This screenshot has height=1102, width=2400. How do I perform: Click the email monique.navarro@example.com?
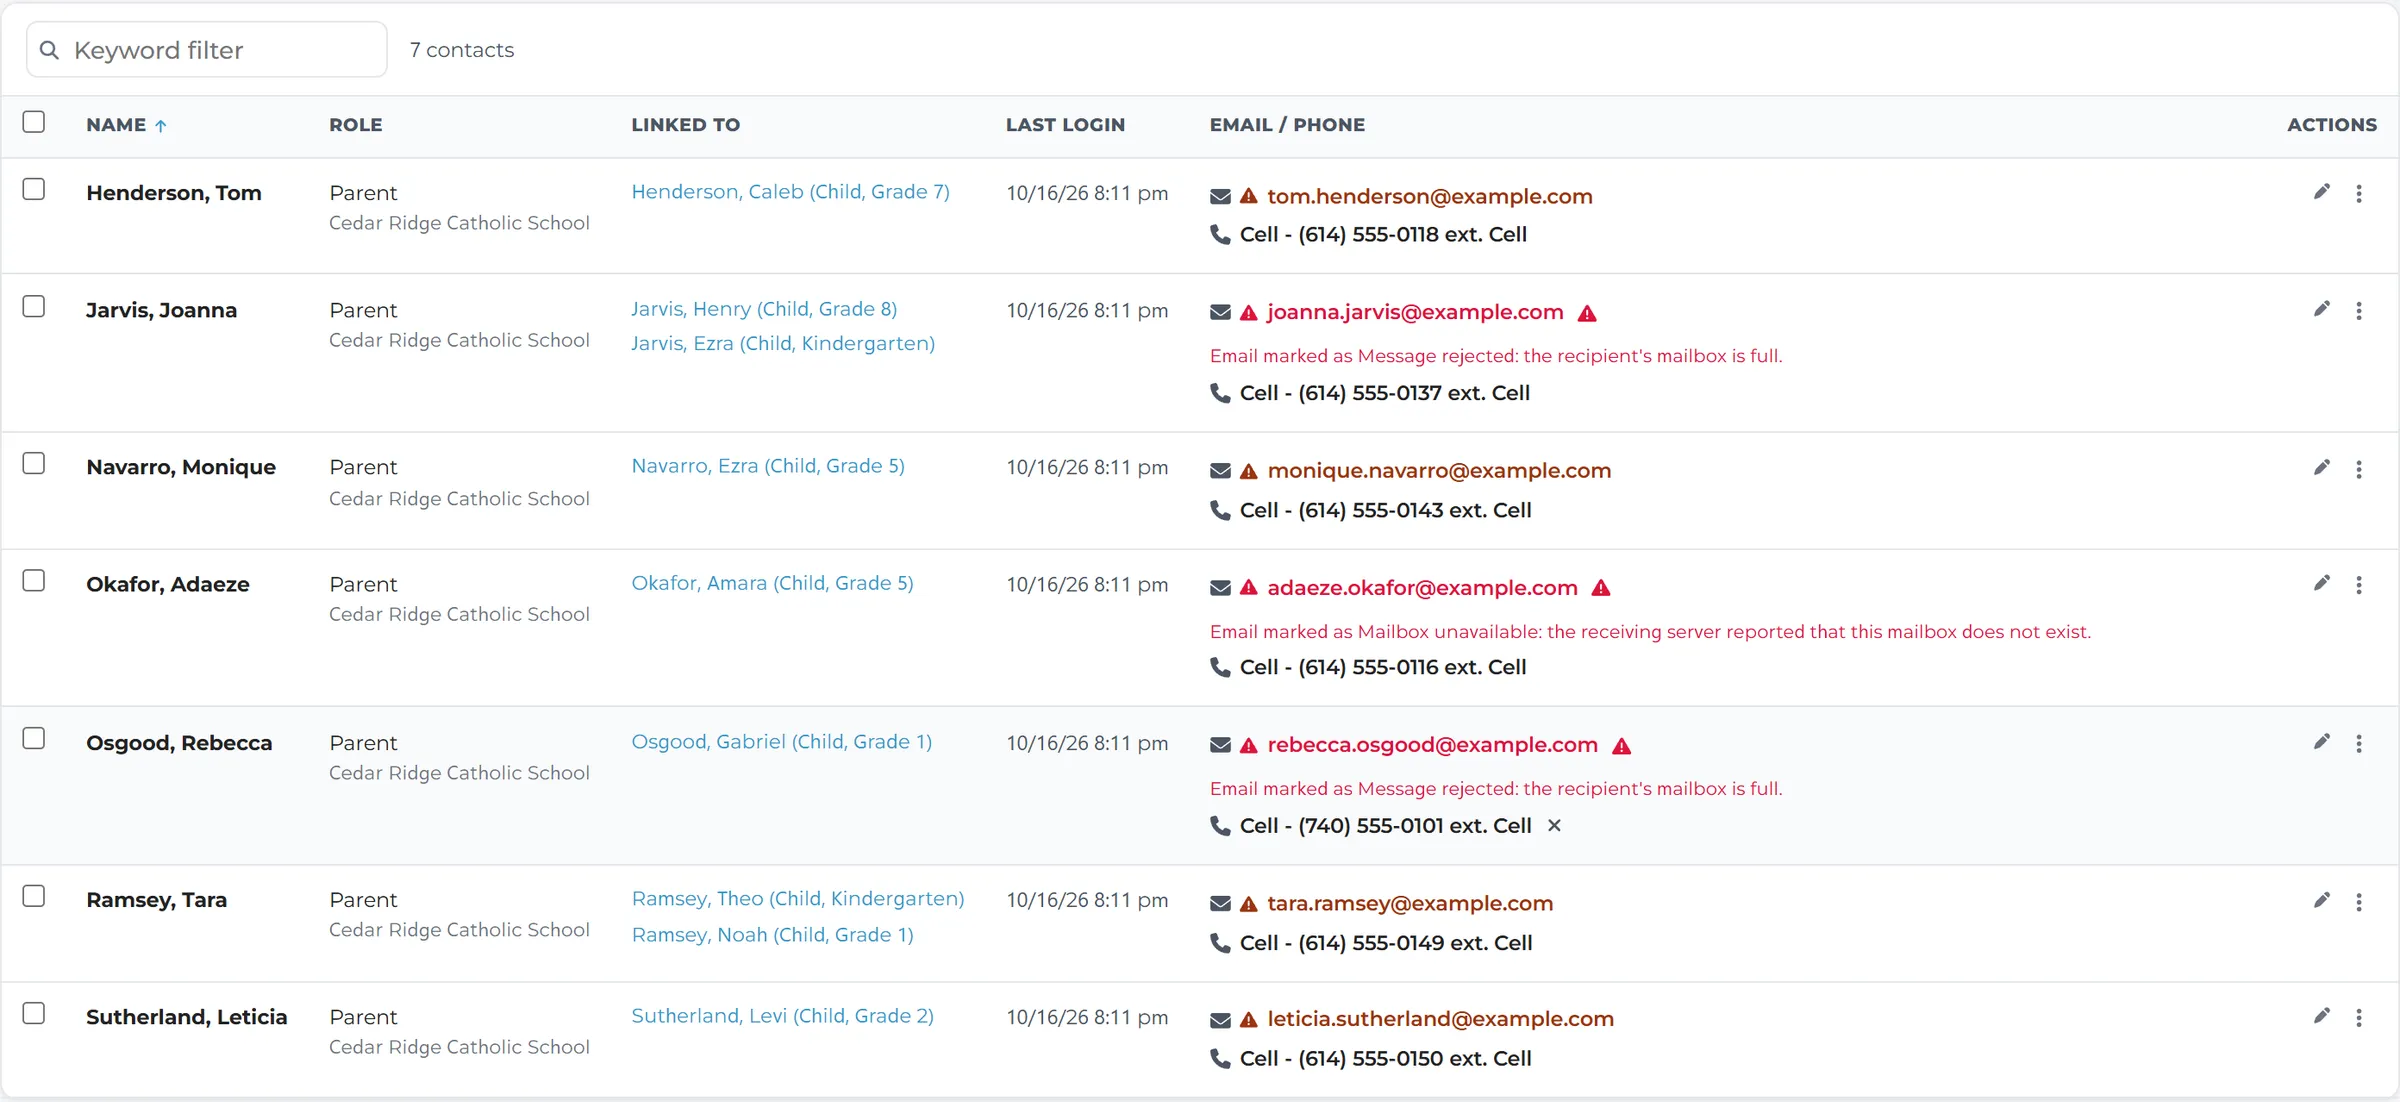[1439, 470]
